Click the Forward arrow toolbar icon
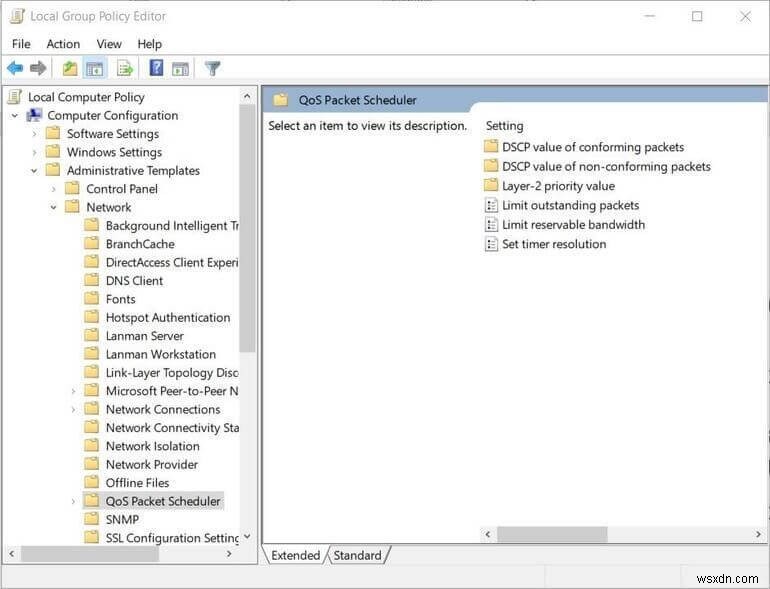Viewport: 770px width, 589px height. 38,68
